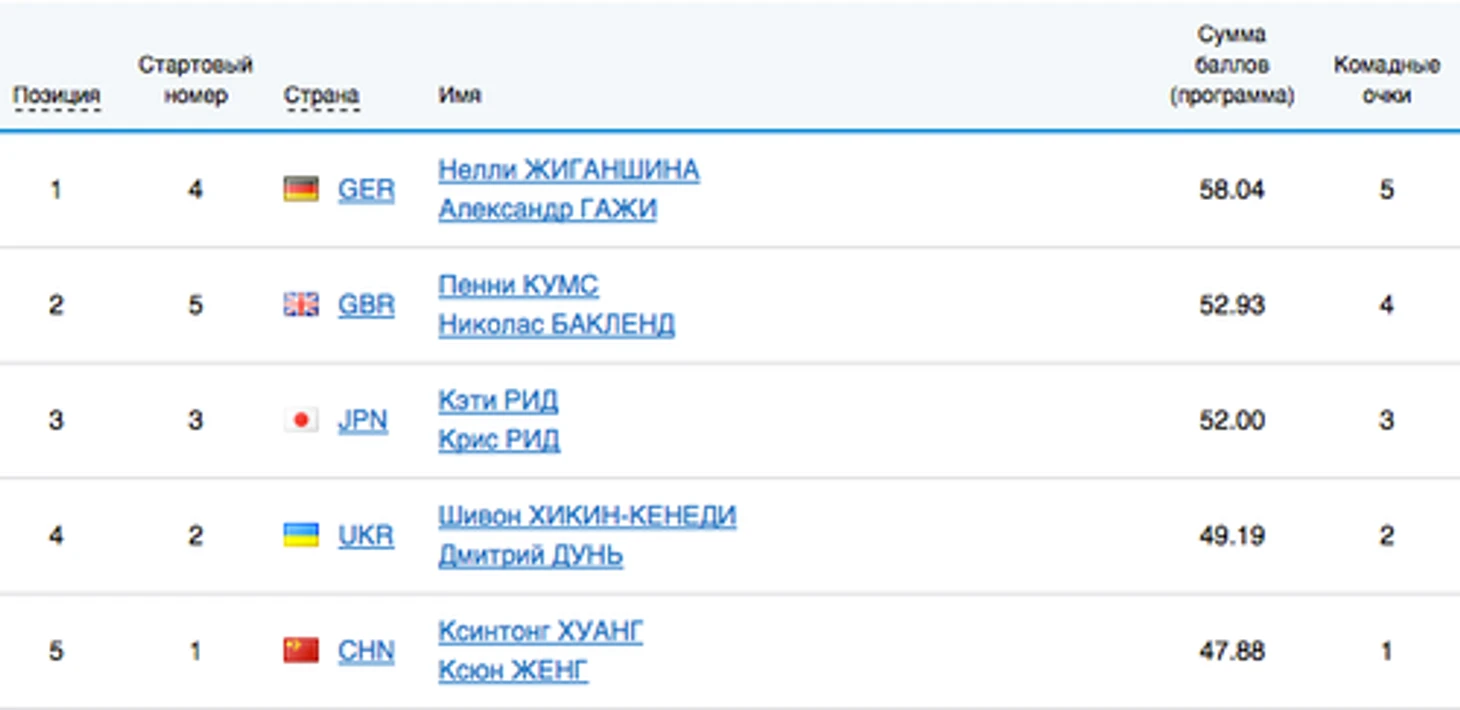Click the German flag icon
1460x710 pixels.
[x=301, y=189]
